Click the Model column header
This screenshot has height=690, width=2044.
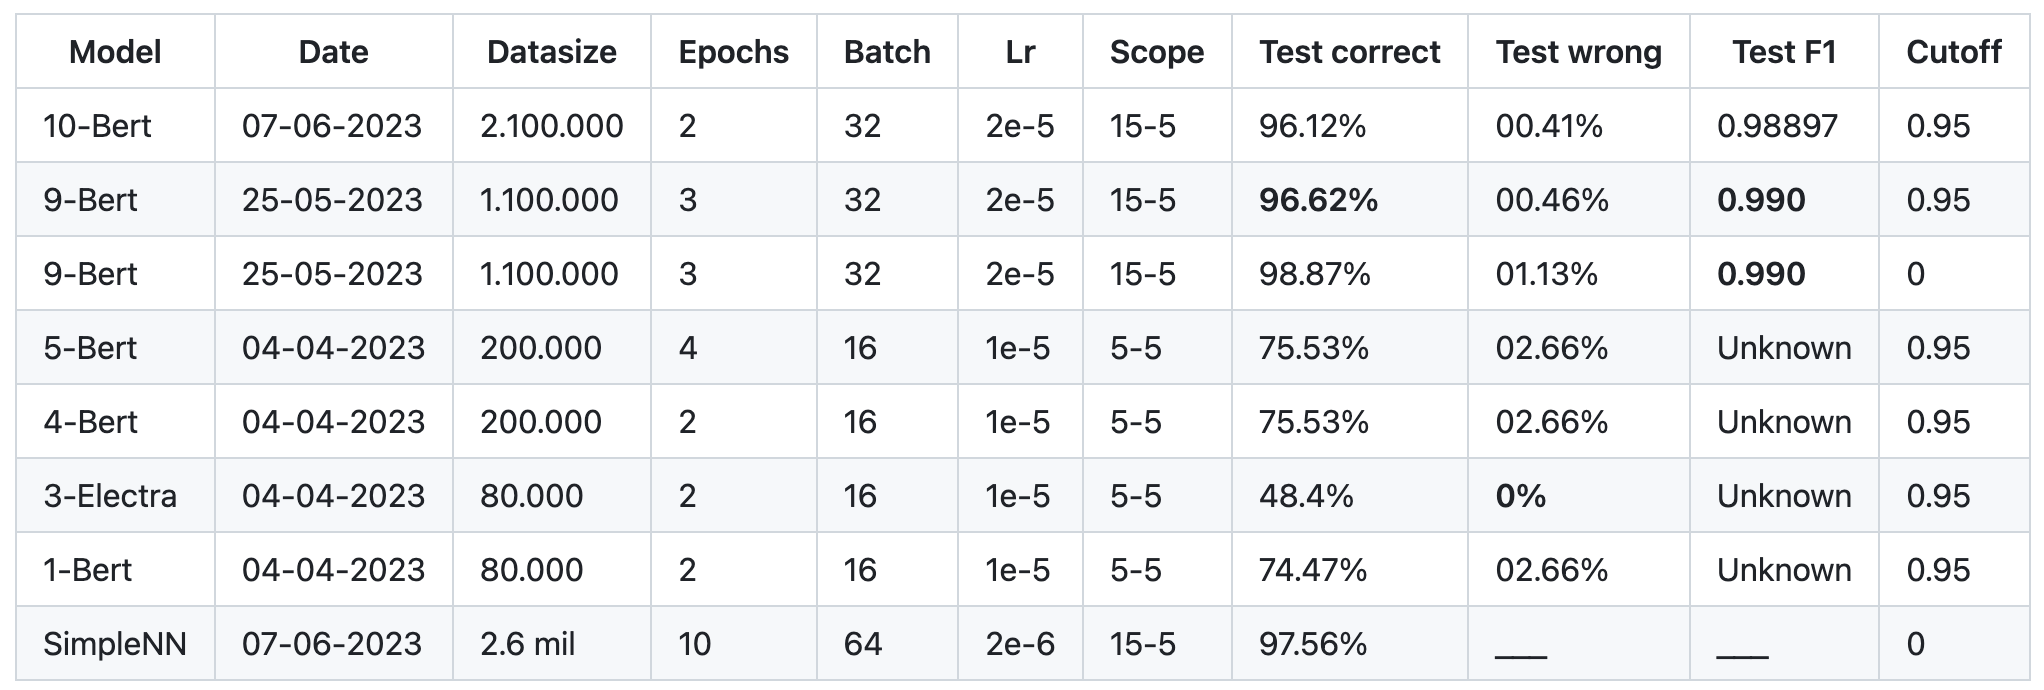pos(115,52)
